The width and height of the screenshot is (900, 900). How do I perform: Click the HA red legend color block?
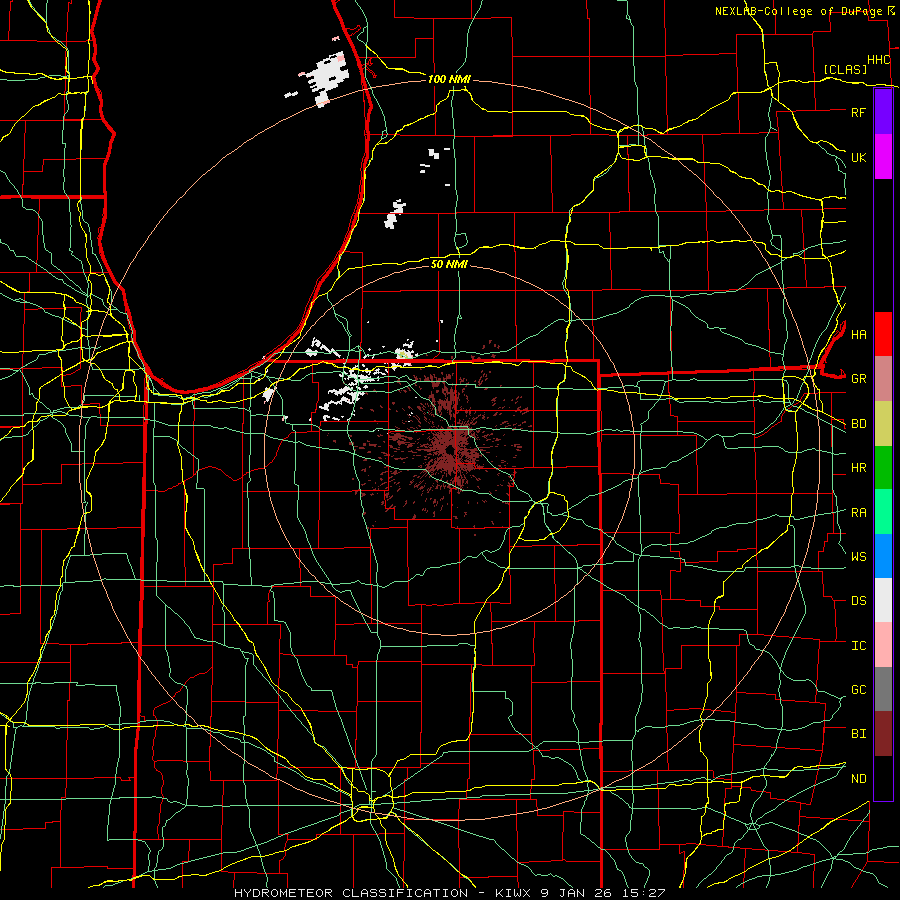(883, 334)
